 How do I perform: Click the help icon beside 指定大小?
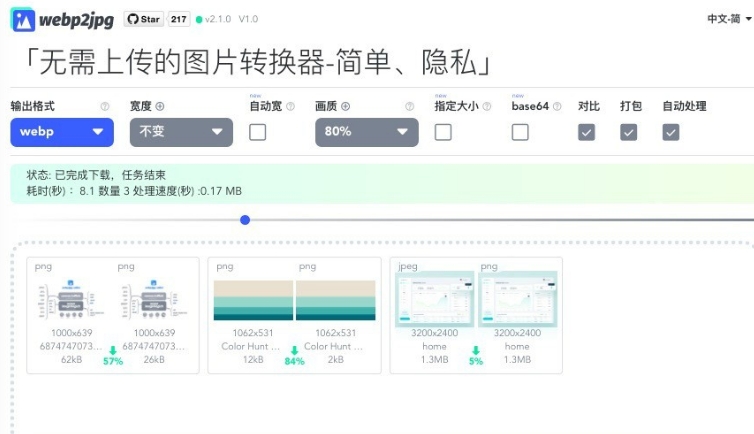[x=487, y=106]
